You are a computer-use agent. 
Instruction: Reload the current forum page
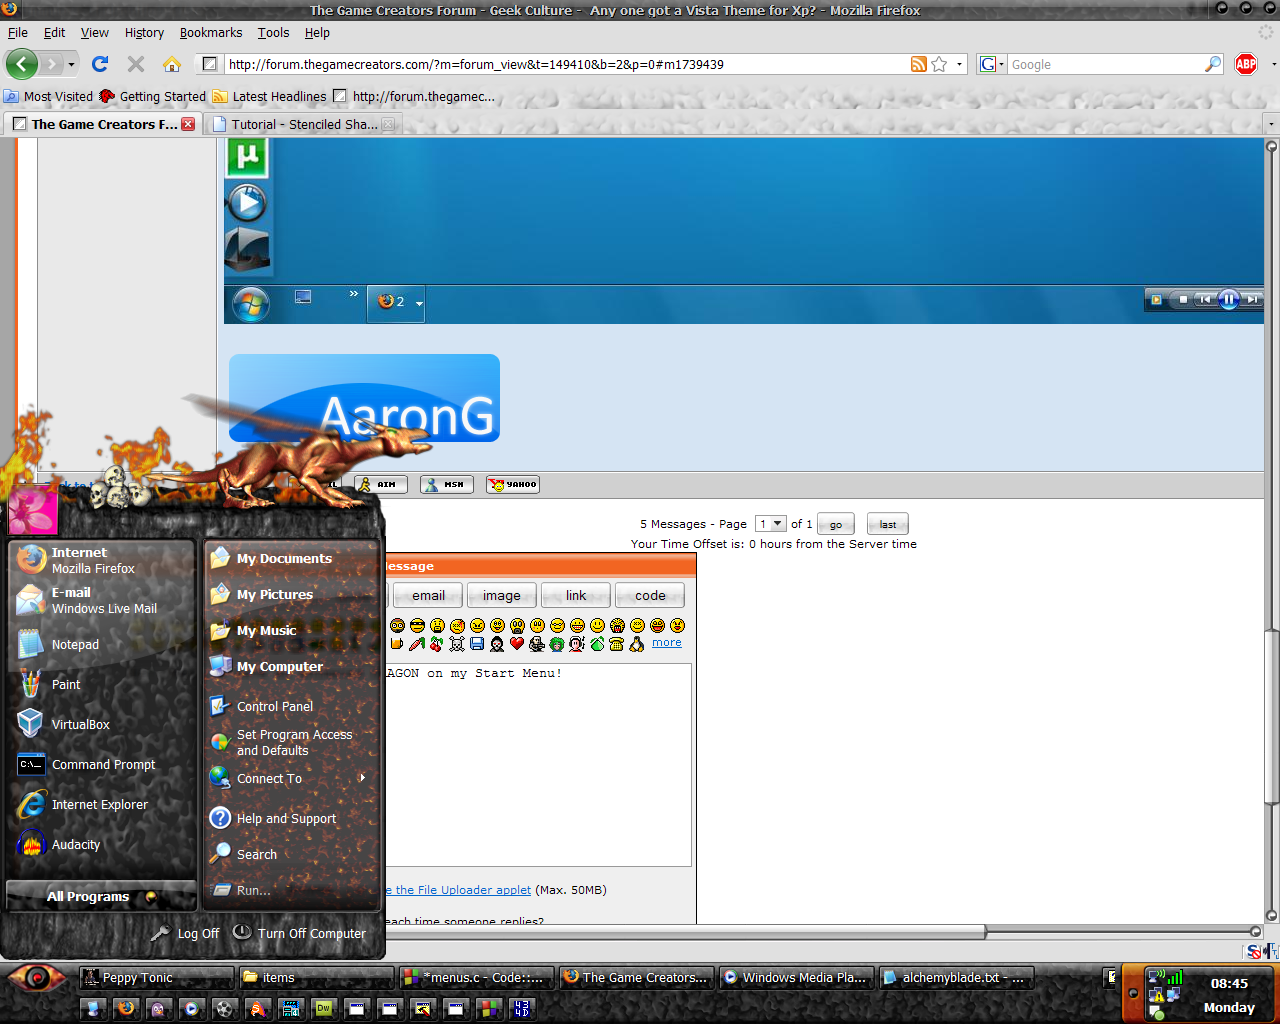[99, 64]
